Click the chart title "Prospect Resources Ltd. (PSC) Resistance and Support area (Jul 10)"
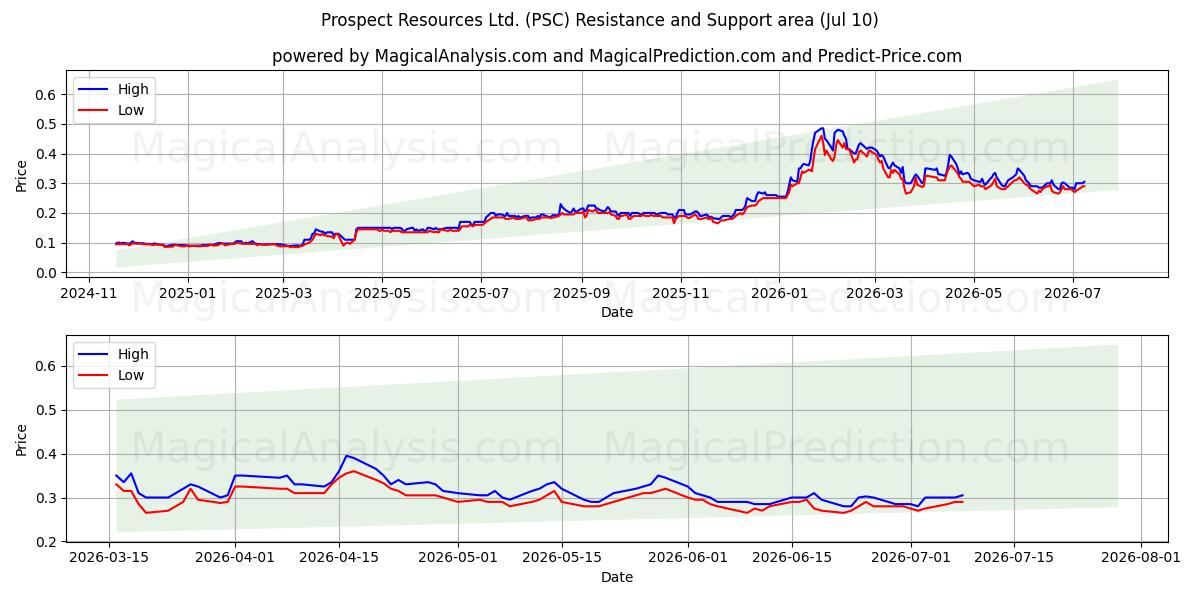 (x=600, y=20)
